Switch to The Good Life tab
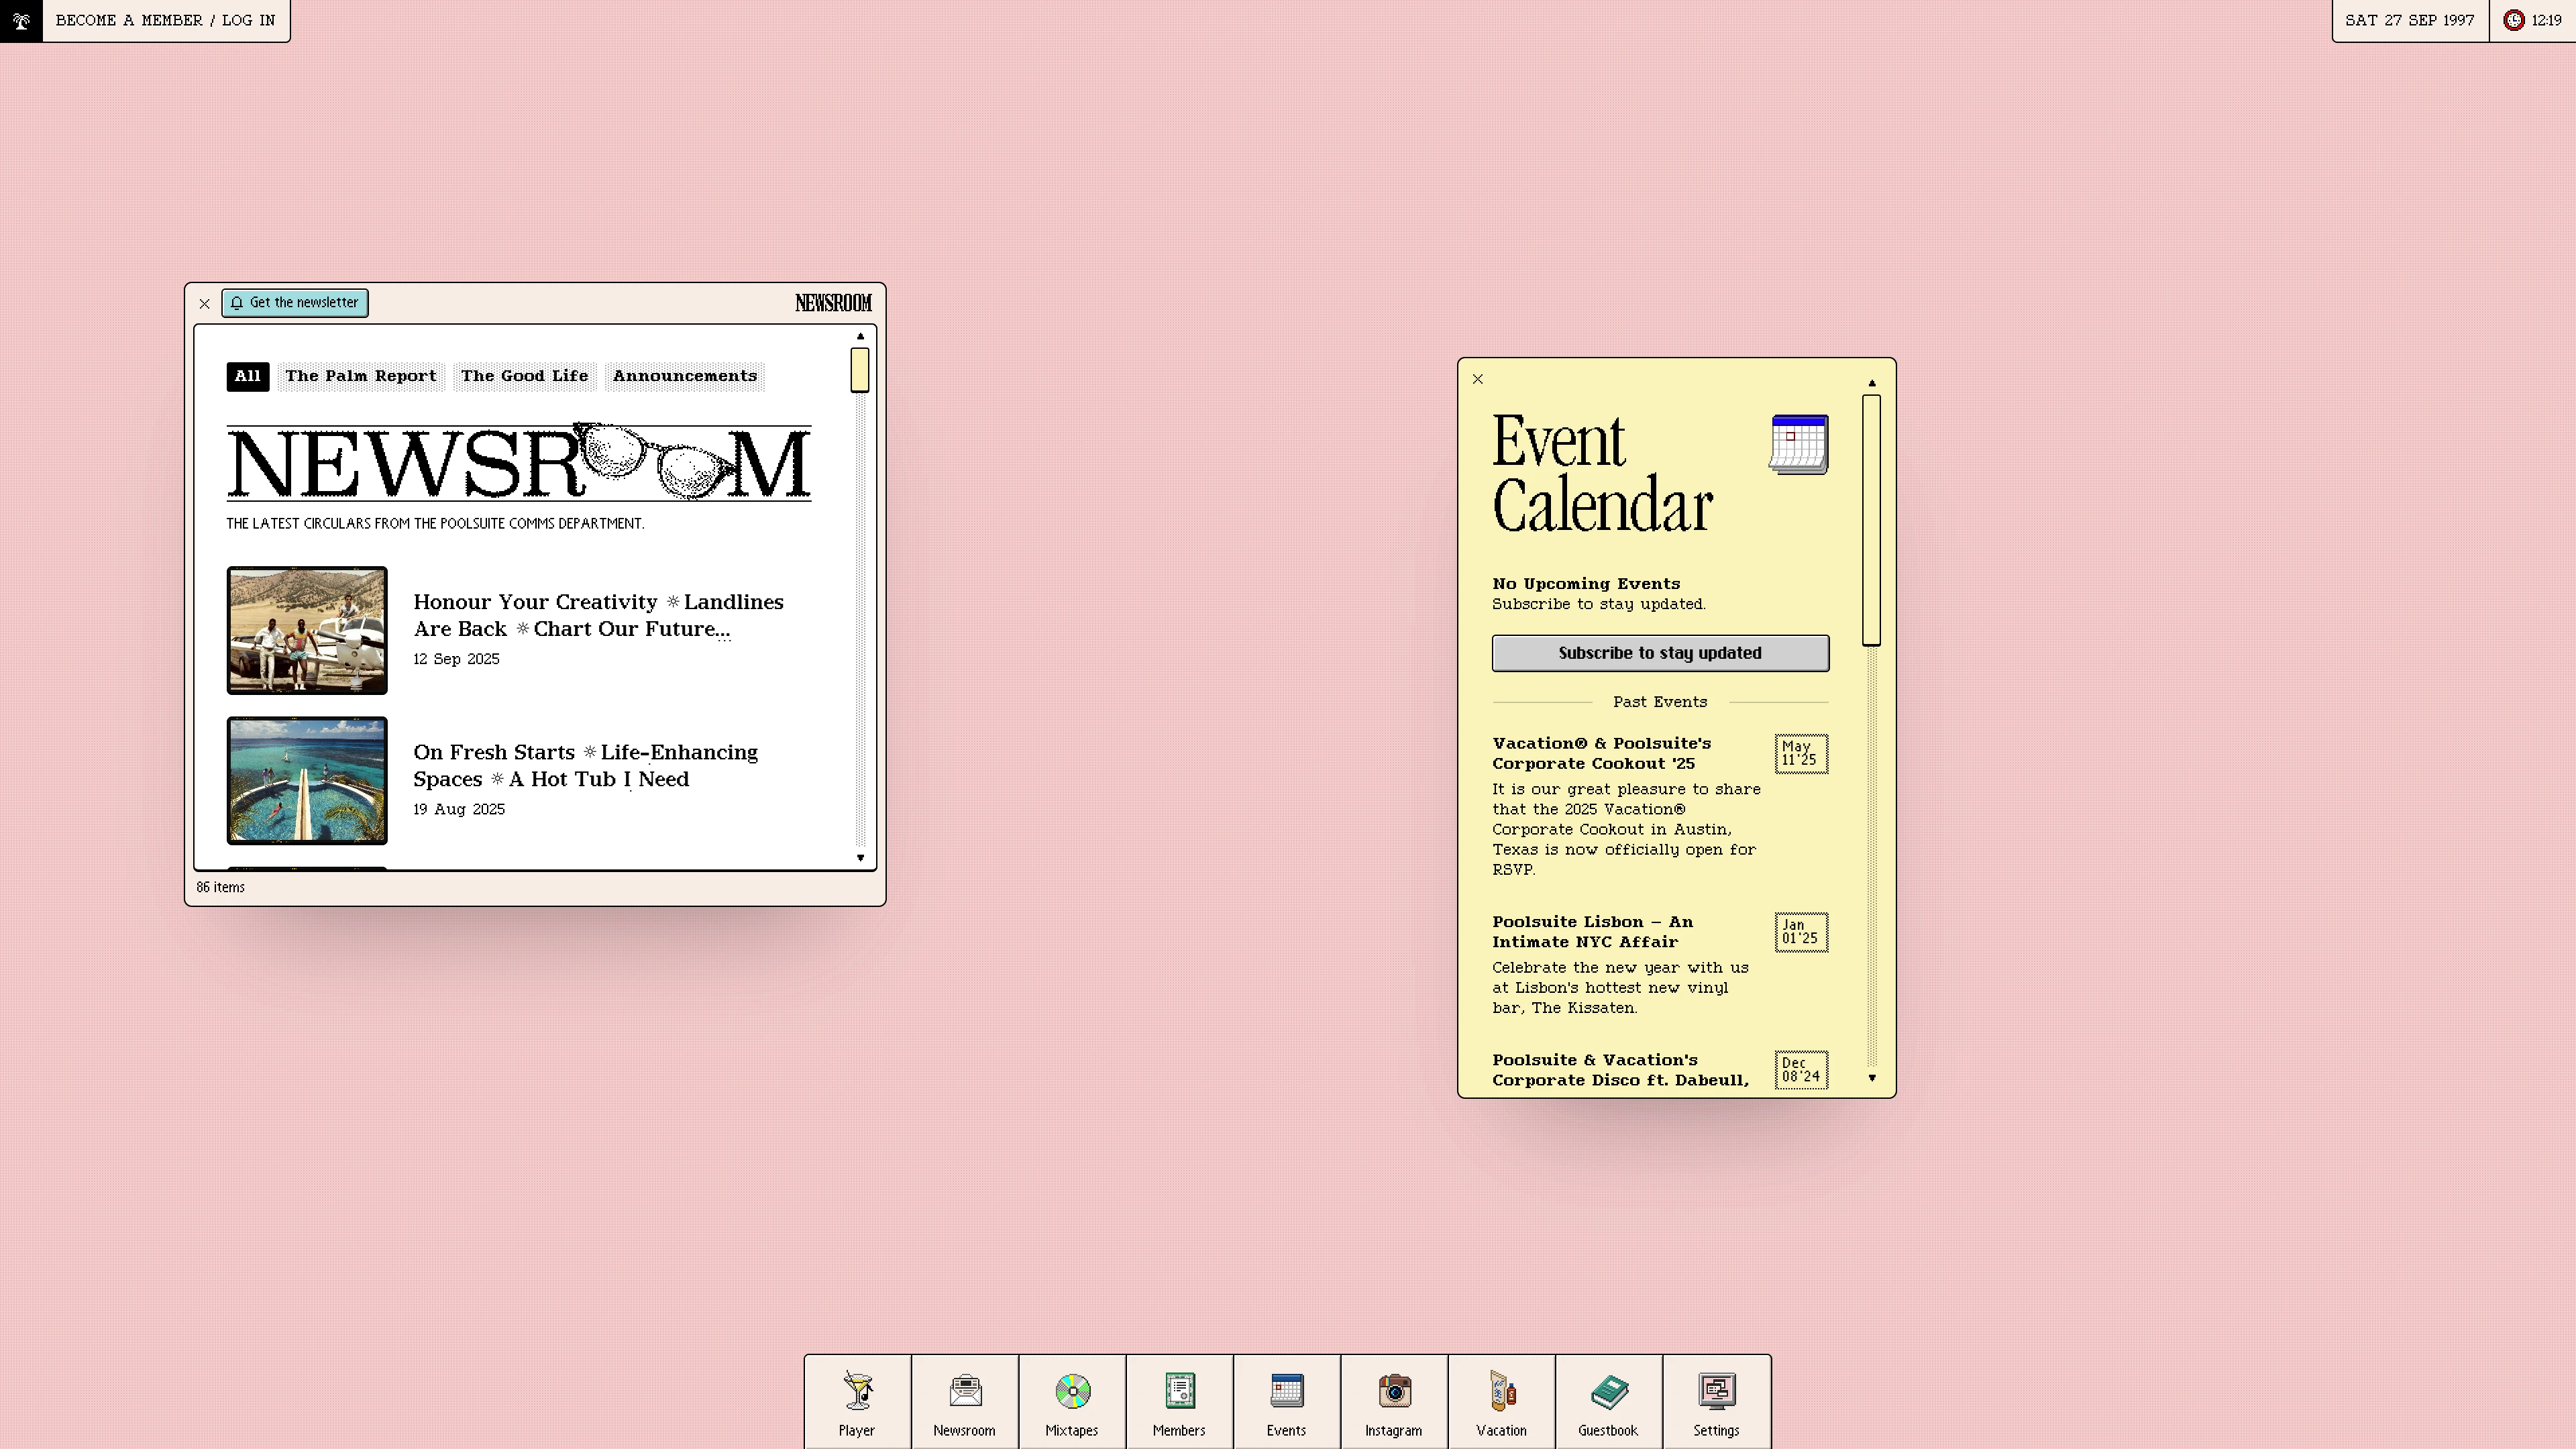The width and height of the screenshot is (2576, 1449). (524, 376)
